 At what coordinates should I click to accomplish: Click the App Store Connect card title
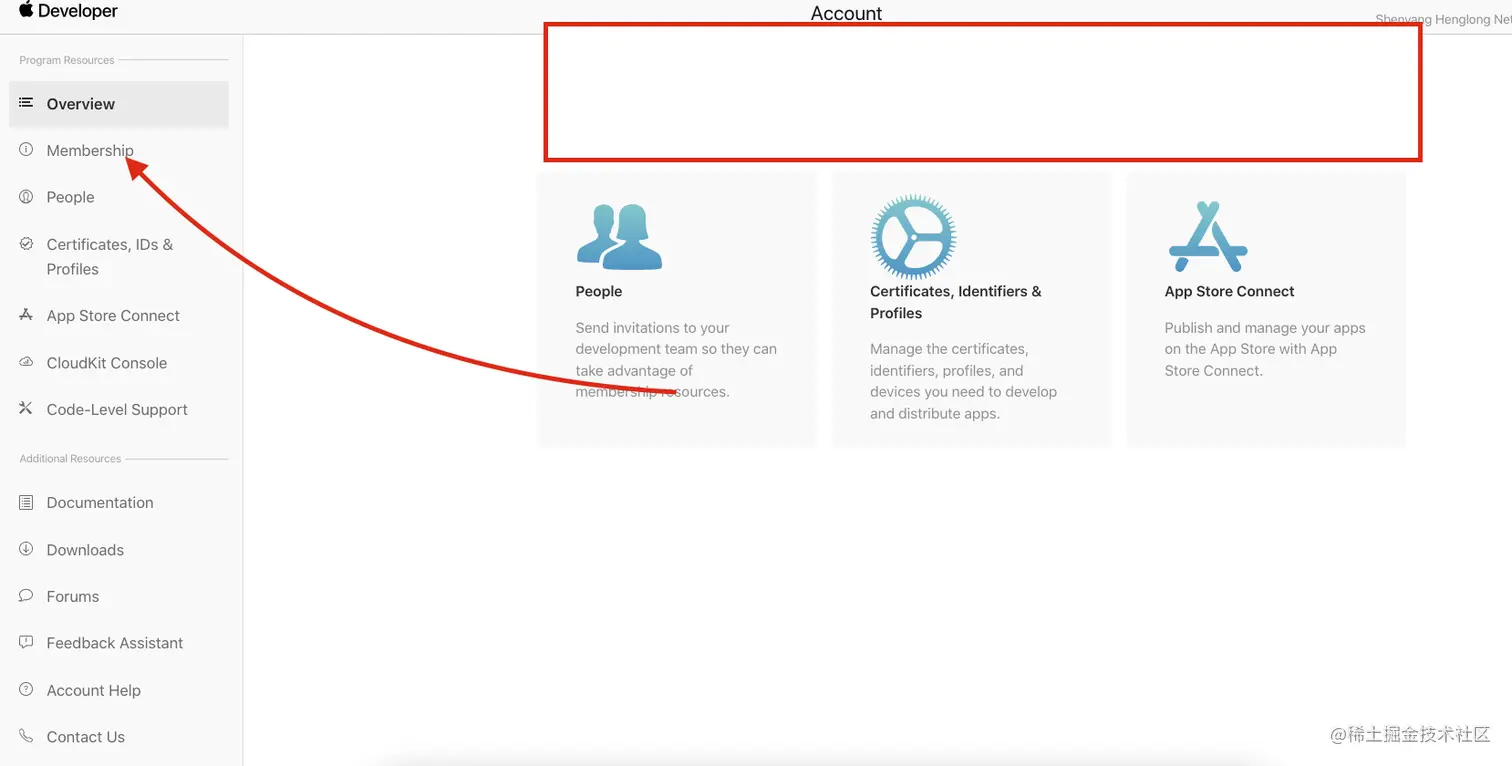[x=1229, y=291]
